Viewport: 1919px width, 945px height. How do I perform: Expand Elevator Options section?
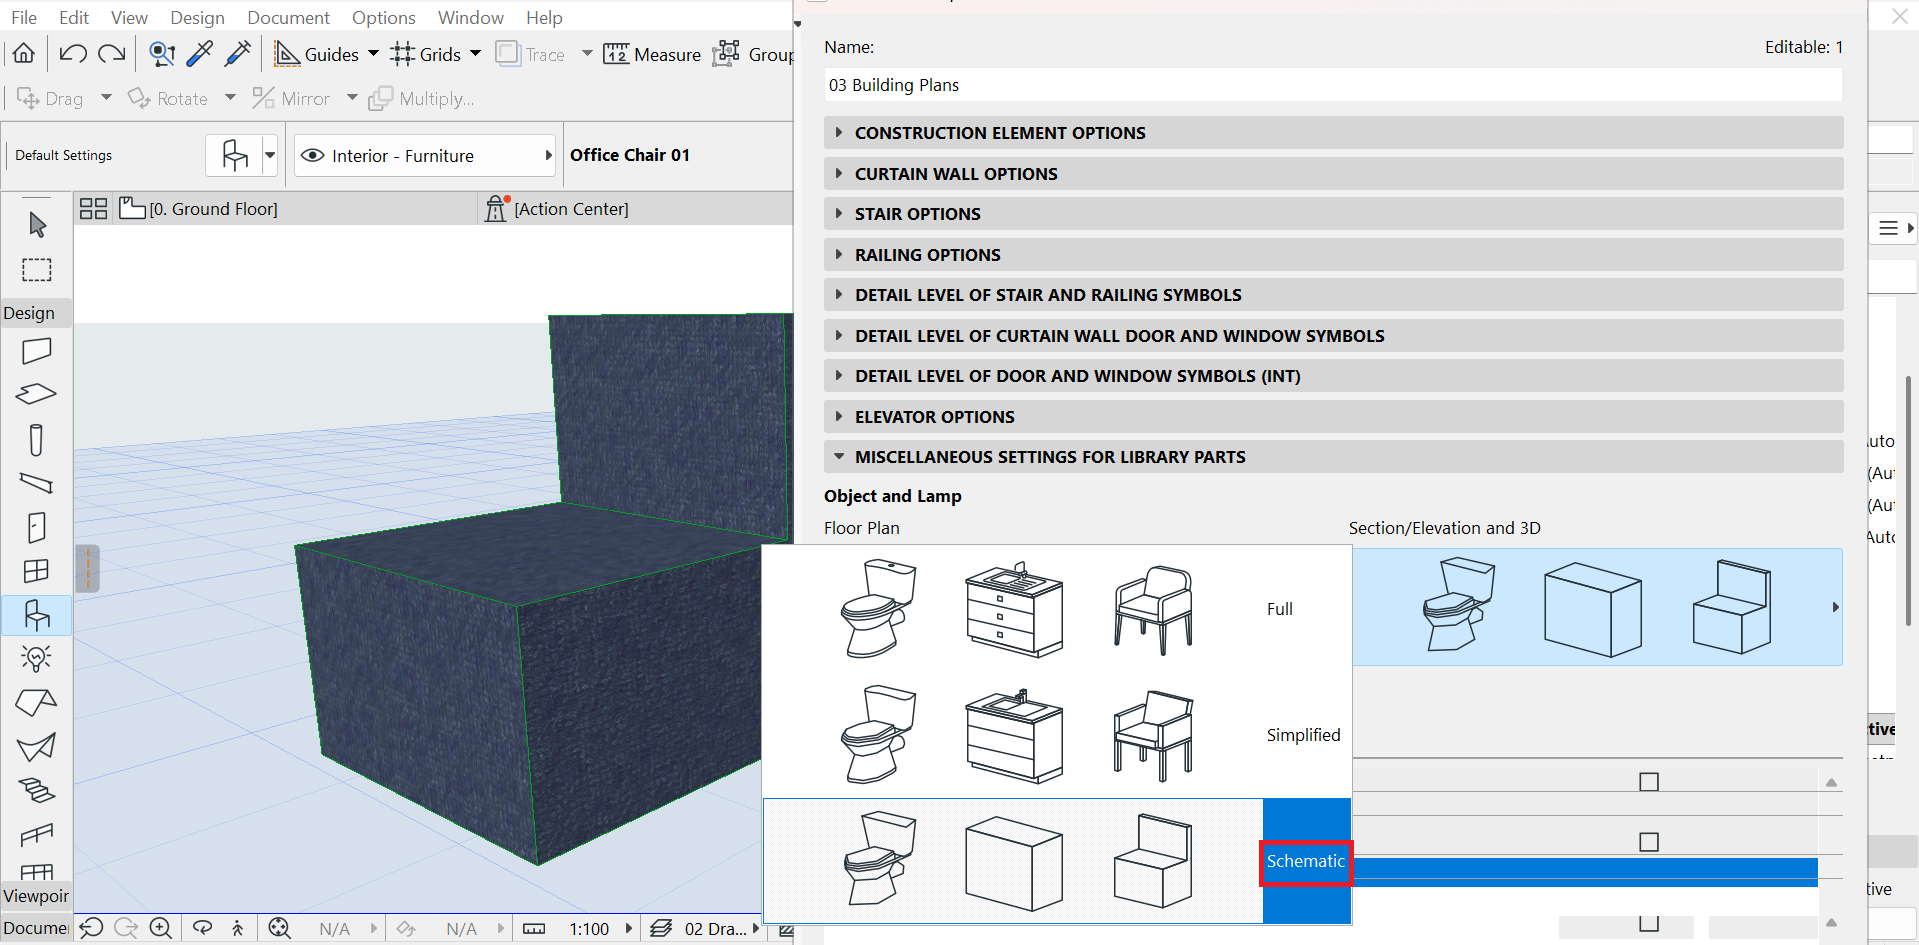coord(1333,417)
